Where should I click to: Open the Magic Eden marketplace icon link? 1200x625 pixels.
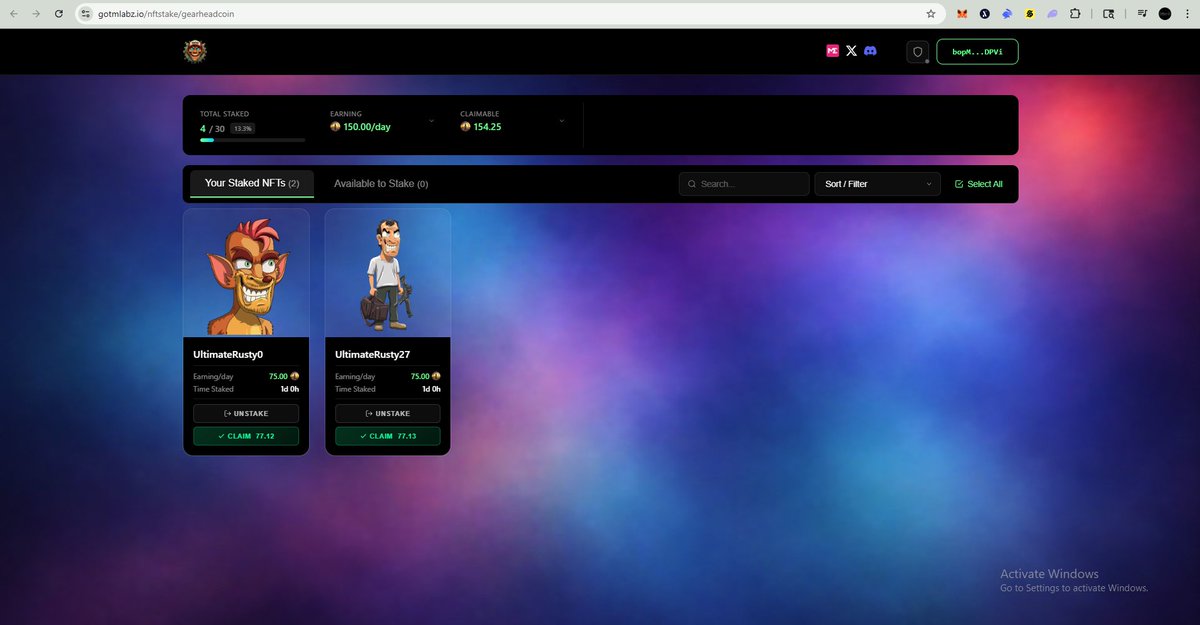[x=832, y=51]
